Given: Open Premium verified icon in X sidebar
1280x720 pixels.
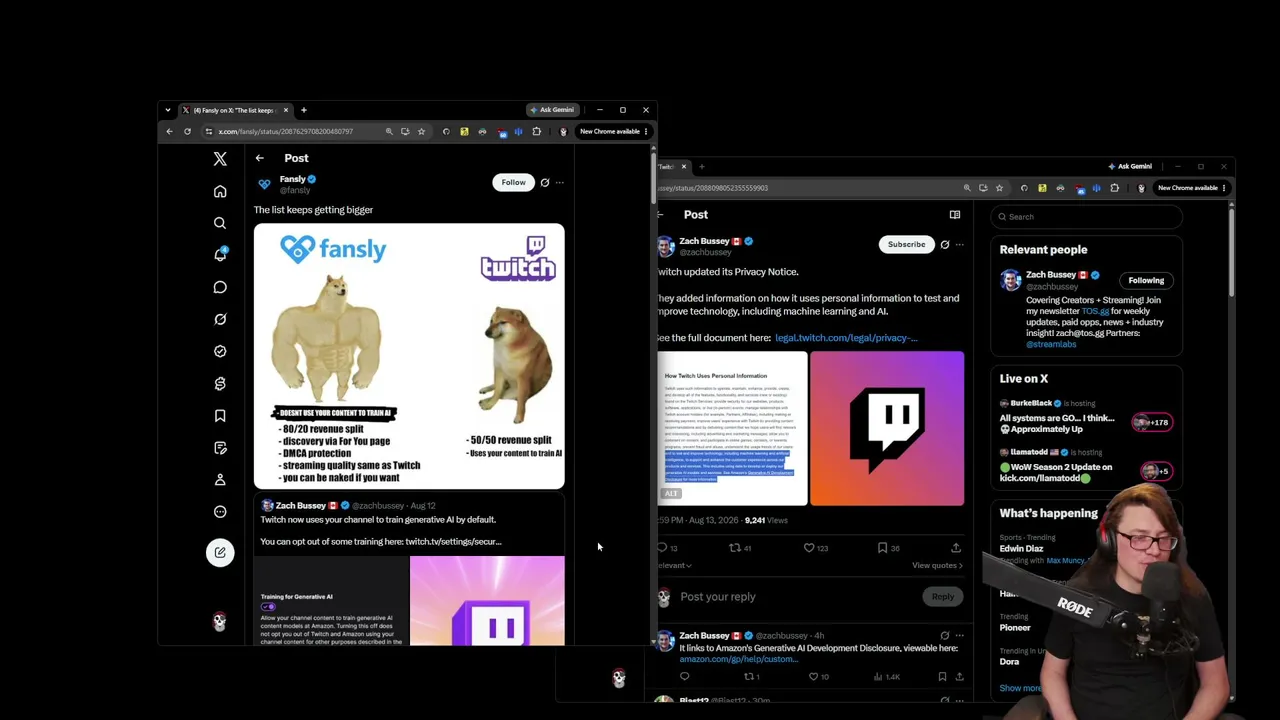Looking at the screenshot, I should [220, 351].
